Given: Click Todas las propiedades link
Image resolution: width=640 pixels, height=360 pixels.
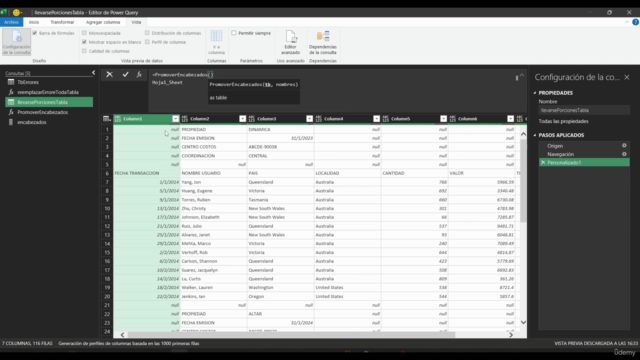Looking at the screenshot, I should (563, 121).
